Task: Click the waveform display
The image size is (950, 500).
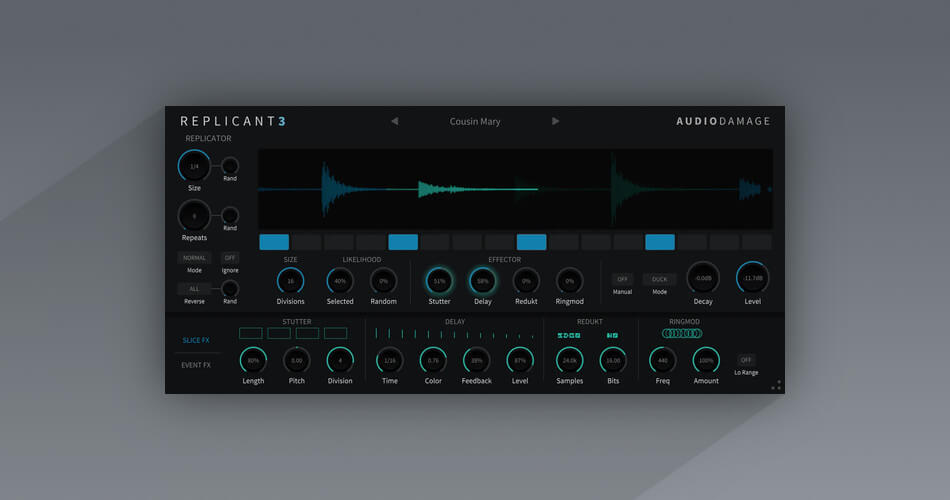Action: click(516, 189)
